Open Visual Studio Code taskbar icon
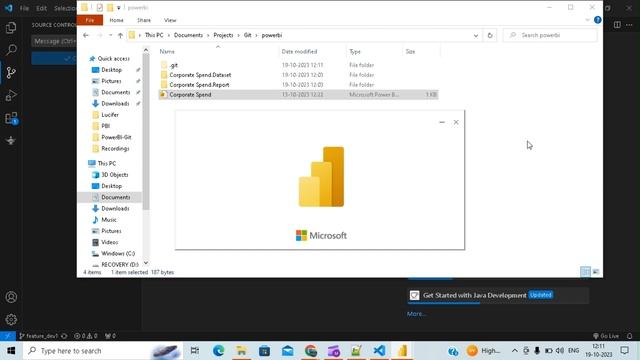The width and height of the screenshot is (640, 360). [379, 351]
